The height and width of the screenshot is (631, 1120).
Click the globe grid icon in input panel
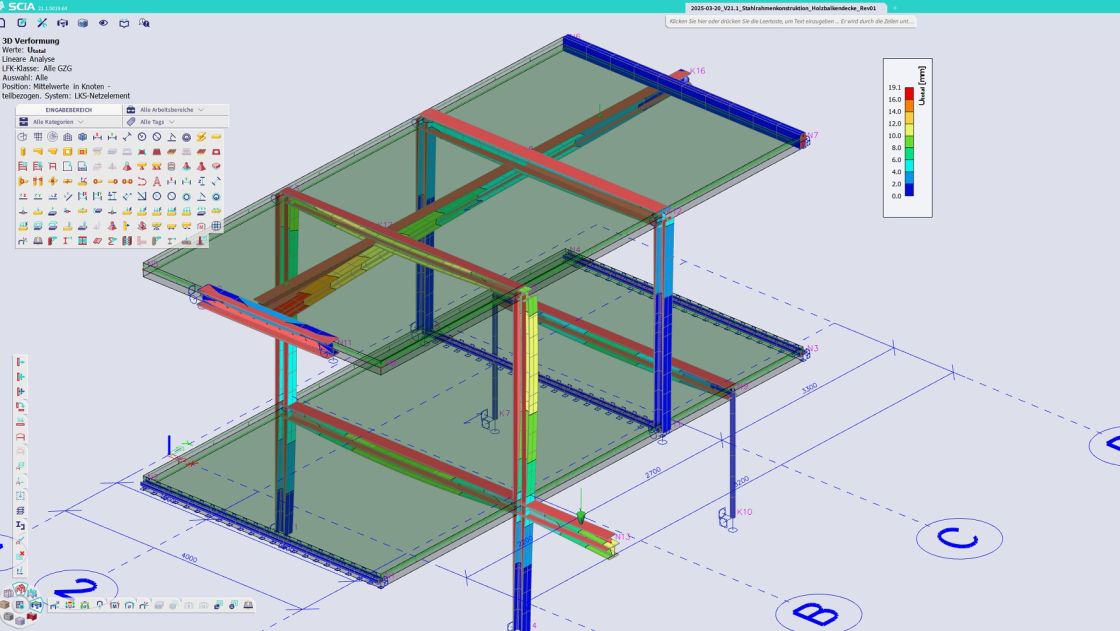[x=216, y=226]
